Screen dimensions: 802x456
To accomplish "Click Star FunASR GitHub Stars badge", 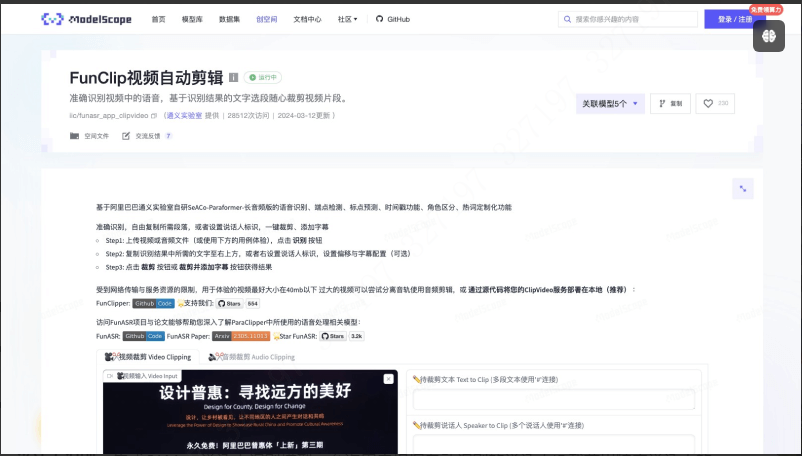I will coord(333,336).
